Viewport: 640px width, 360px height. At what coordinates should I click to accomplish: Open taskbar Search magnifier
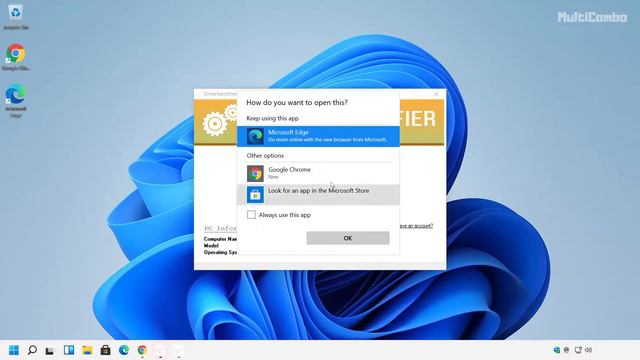coord(32,350)
